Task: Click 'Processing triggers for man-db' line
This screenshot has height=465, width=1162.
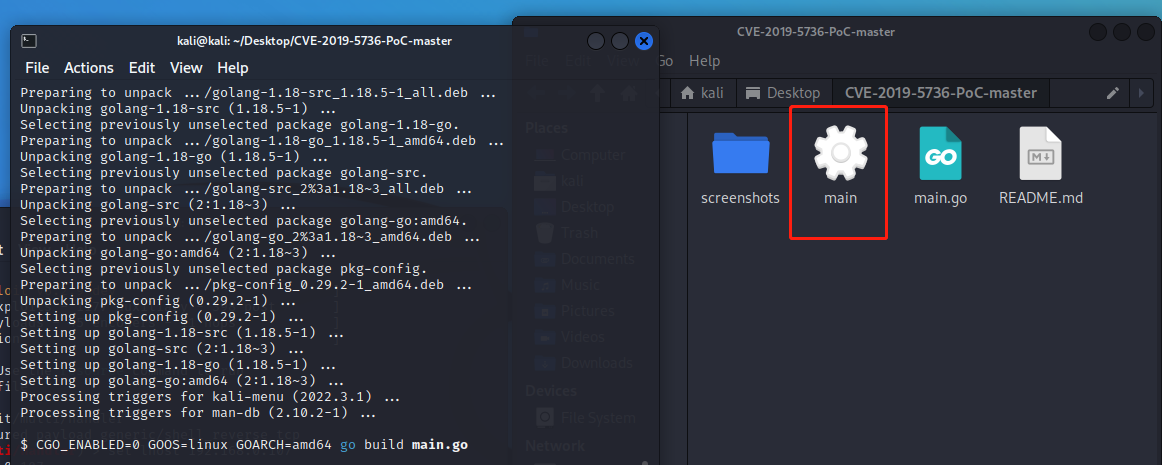Action: click(x=198, y=413)
